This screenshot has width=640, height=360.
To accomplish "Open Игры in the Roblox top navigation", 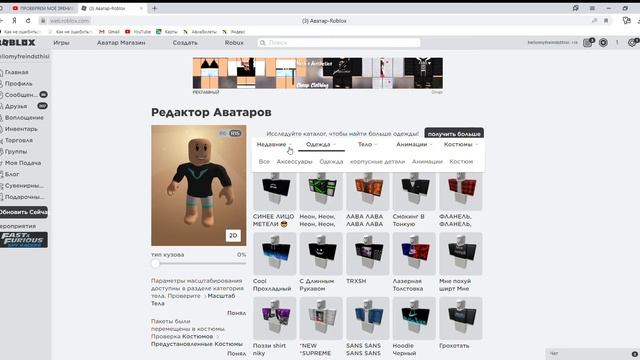I will coord(61,42).
